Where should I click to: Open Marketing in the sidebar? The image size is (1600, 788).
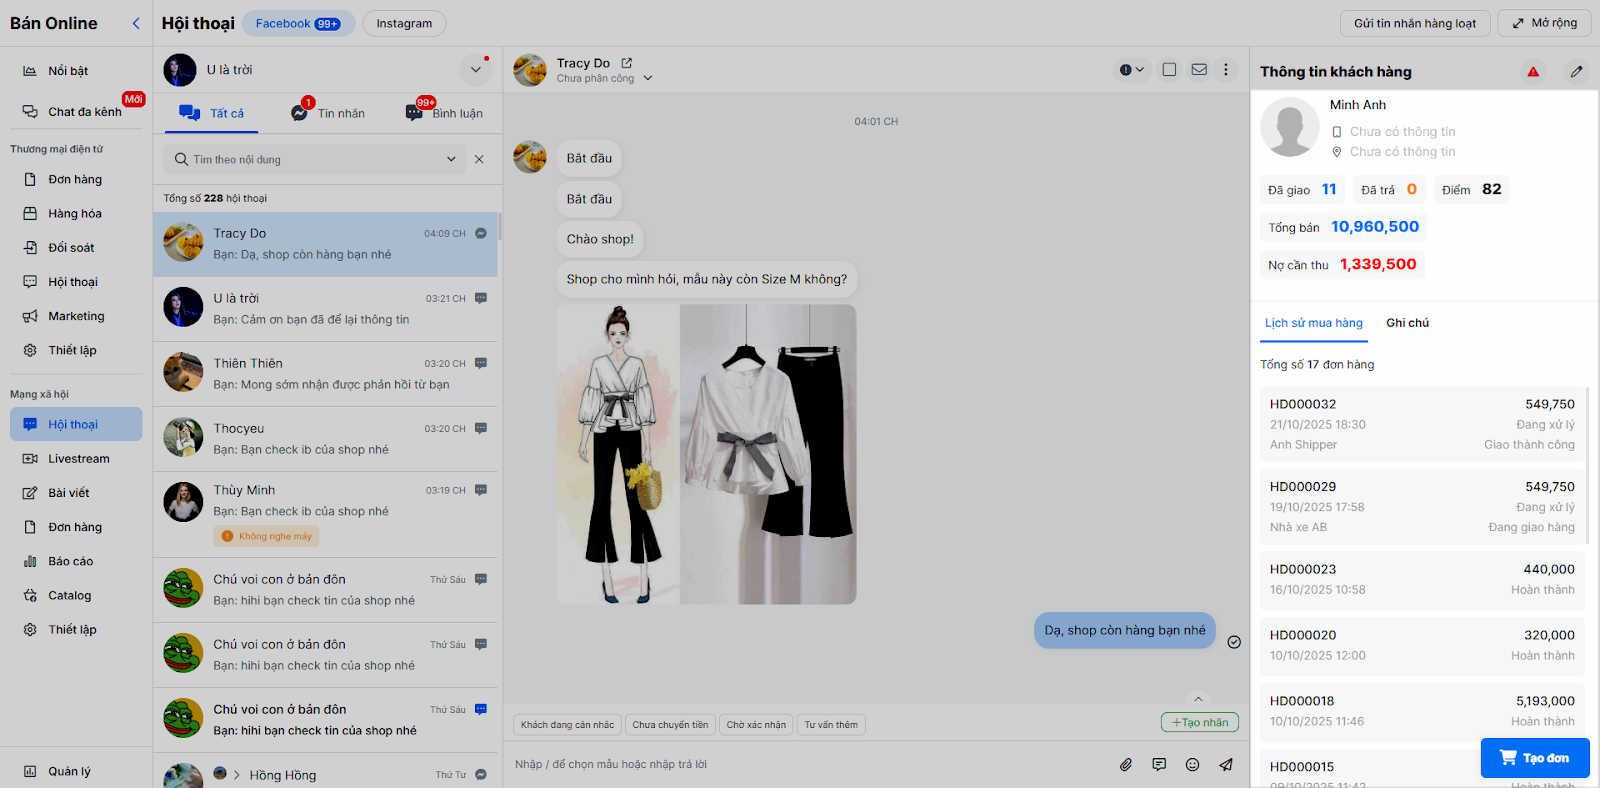click(76, 316)
